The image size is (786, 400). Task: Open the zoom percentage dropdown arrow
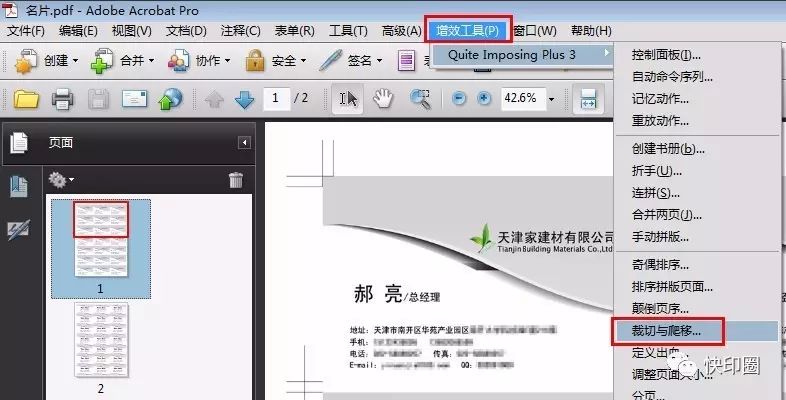coord(551,99)
